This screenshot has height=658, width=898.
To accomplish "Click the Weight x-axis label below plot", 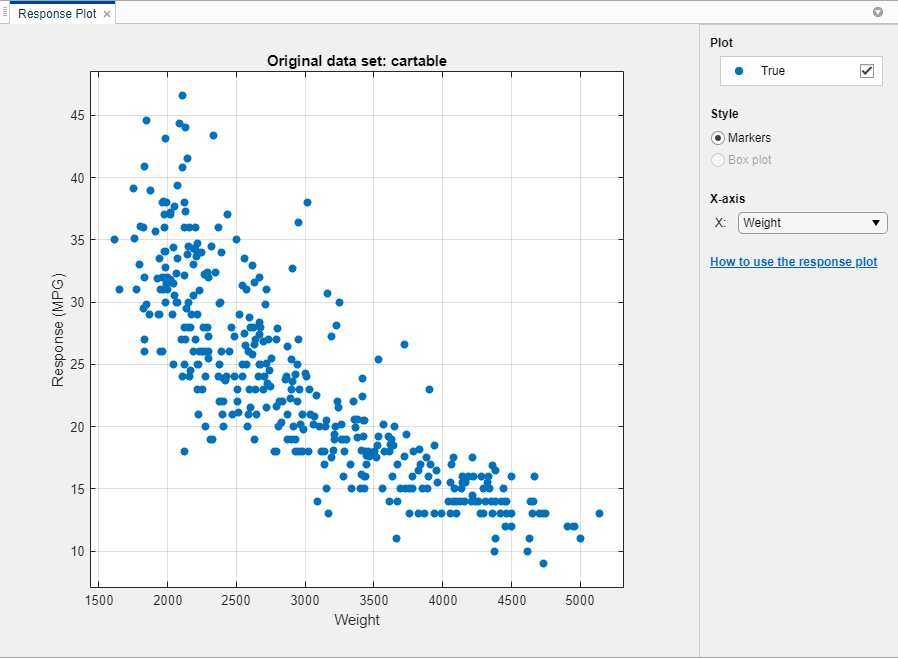I will 357,620.
